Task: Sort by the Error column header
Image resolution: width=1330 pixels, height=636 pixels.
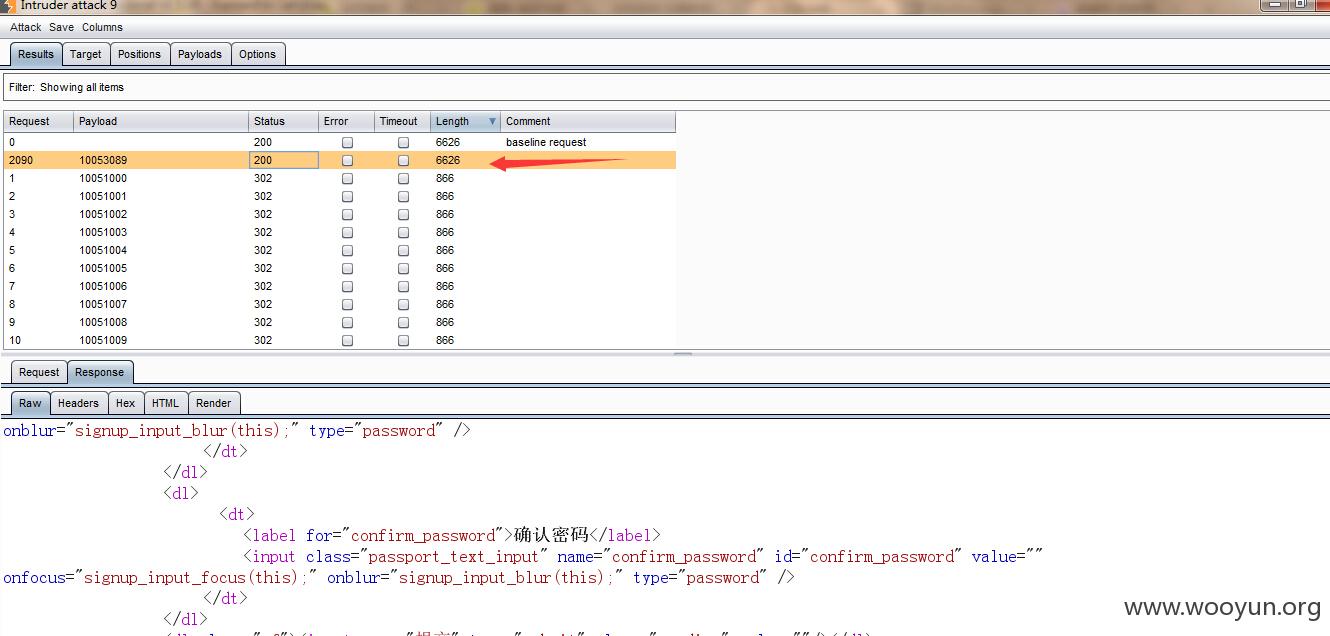Action: (346, 121)
